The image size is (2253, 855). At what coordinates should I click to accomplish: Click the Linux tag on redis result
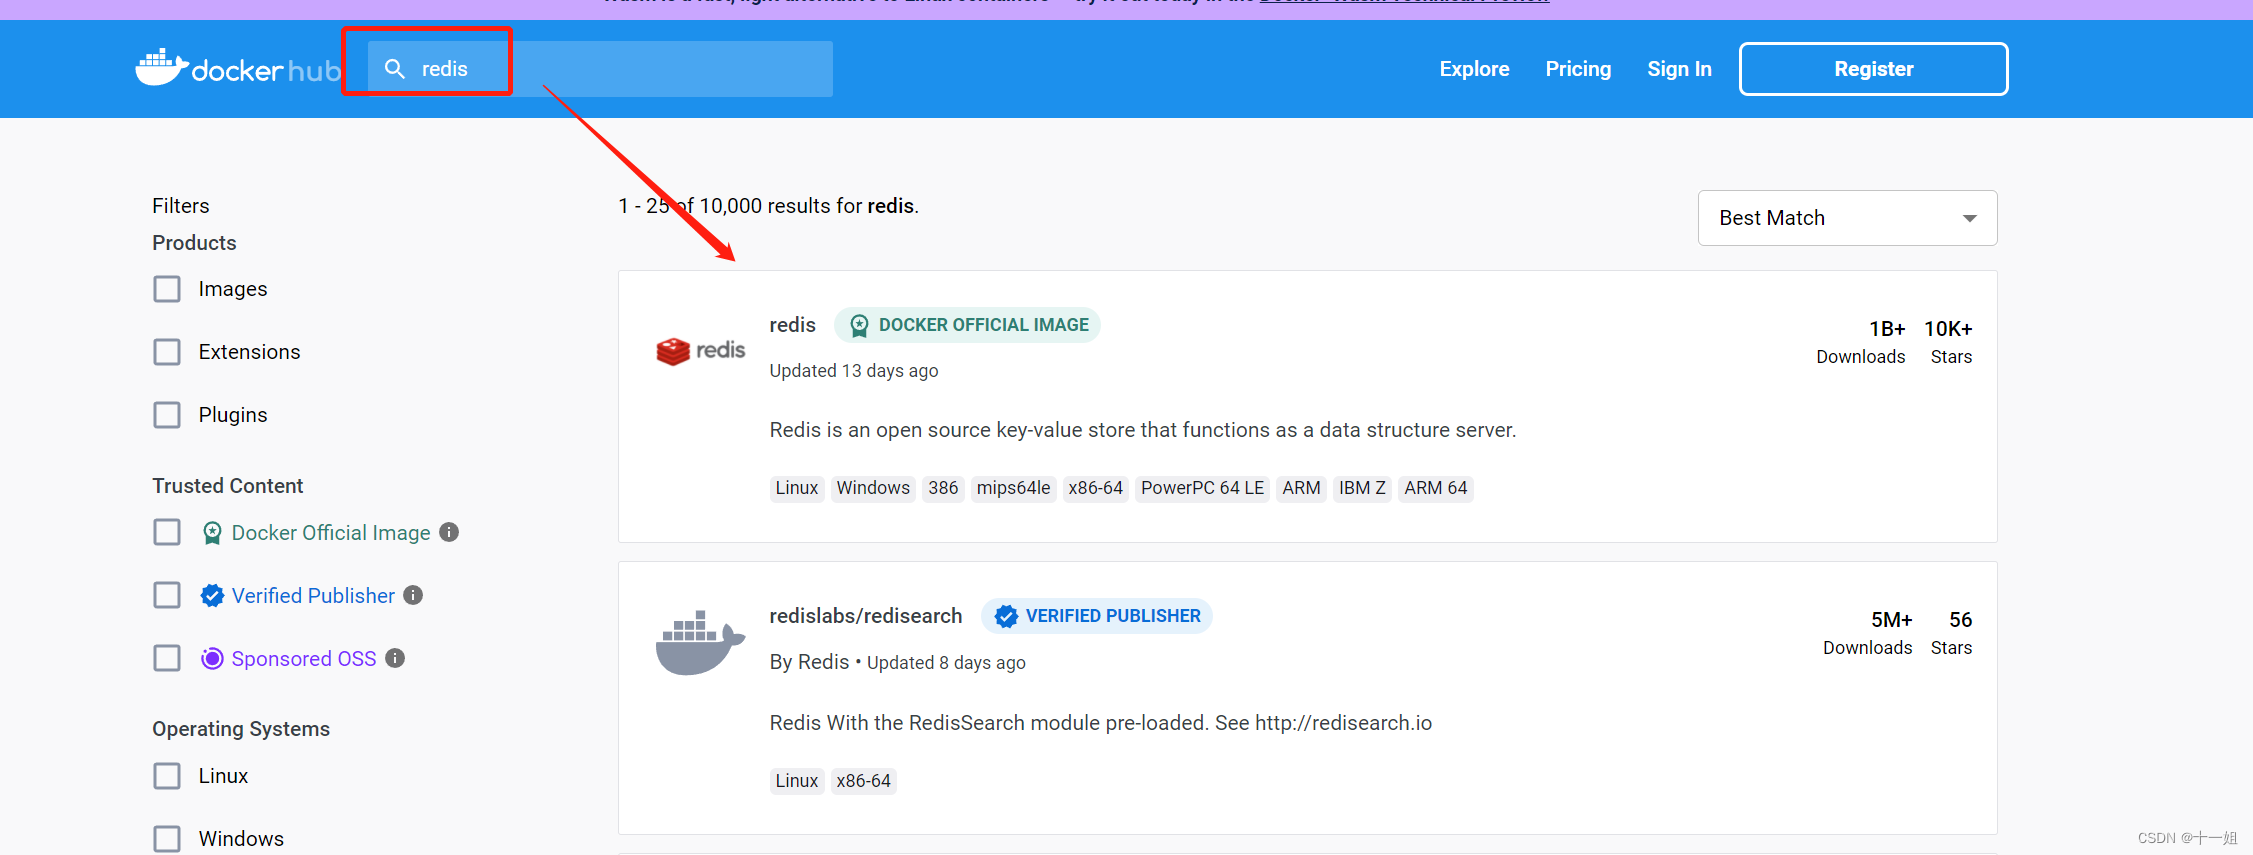point(797,488)
